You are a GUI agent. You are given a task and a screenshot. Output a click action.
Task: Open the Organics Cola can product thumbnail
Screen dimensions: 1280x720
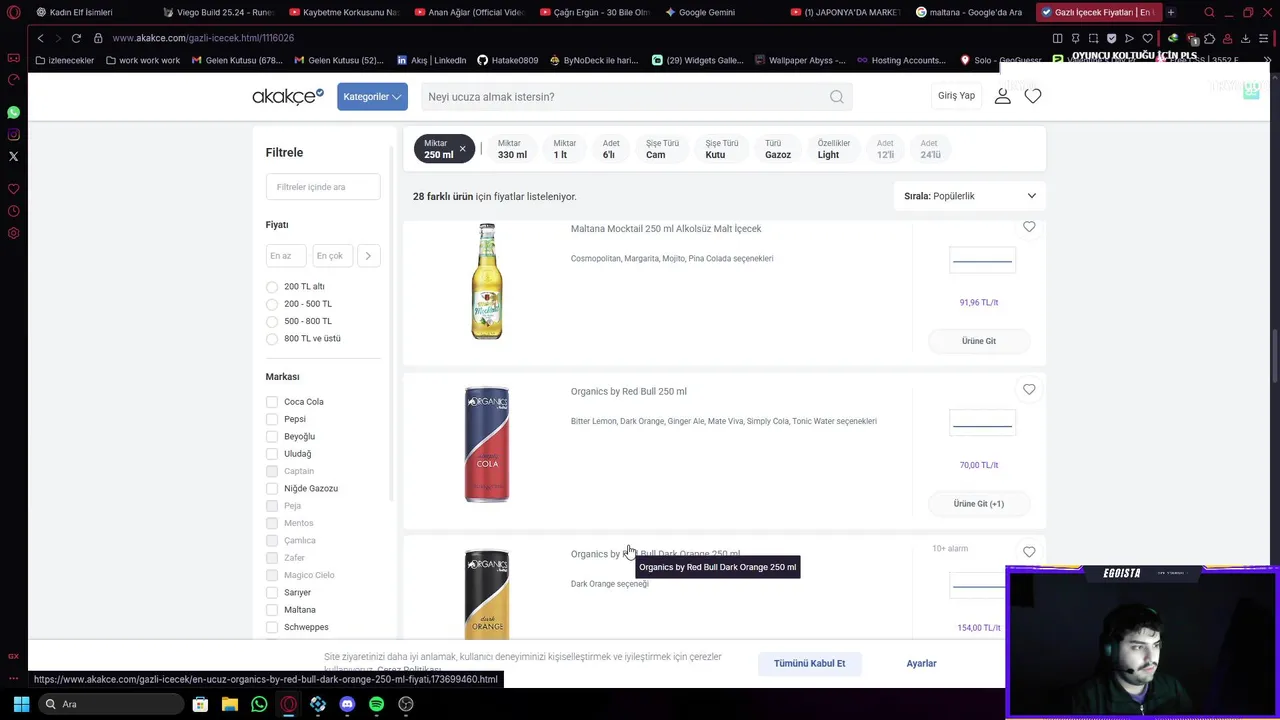tap(487, 445)
